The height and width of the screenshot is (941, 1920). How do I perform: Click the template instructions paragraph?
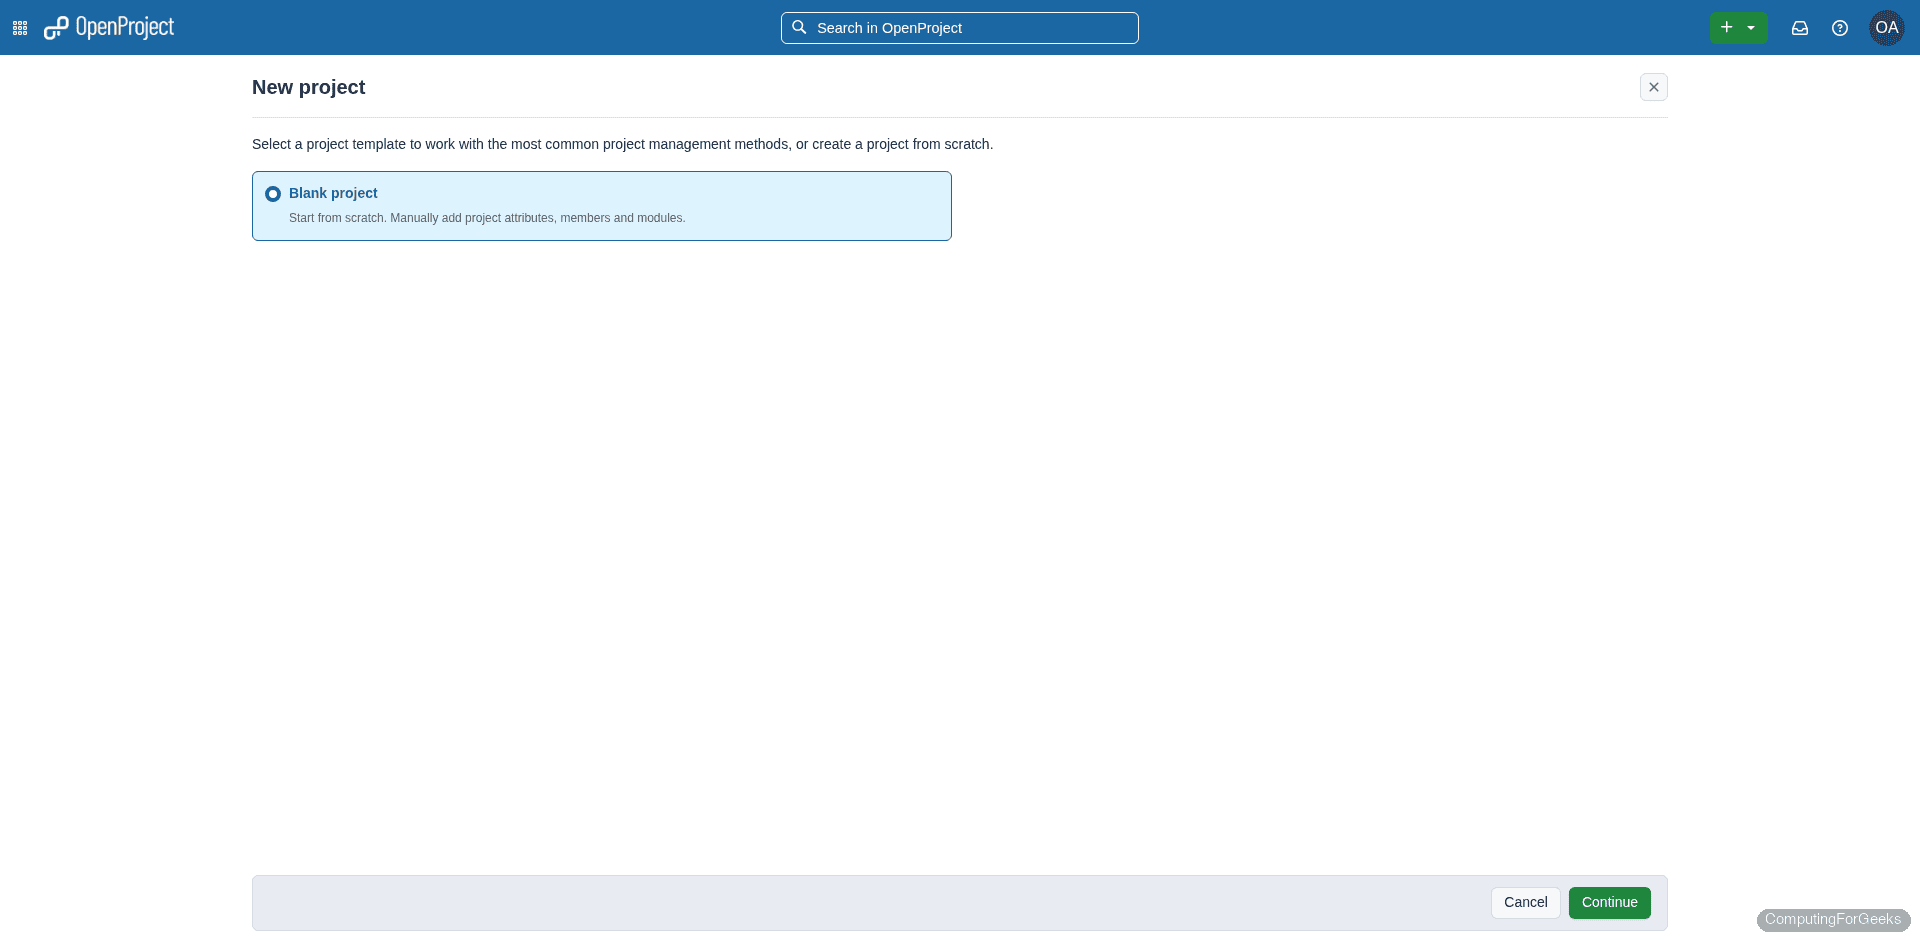[x=622, y=144]
